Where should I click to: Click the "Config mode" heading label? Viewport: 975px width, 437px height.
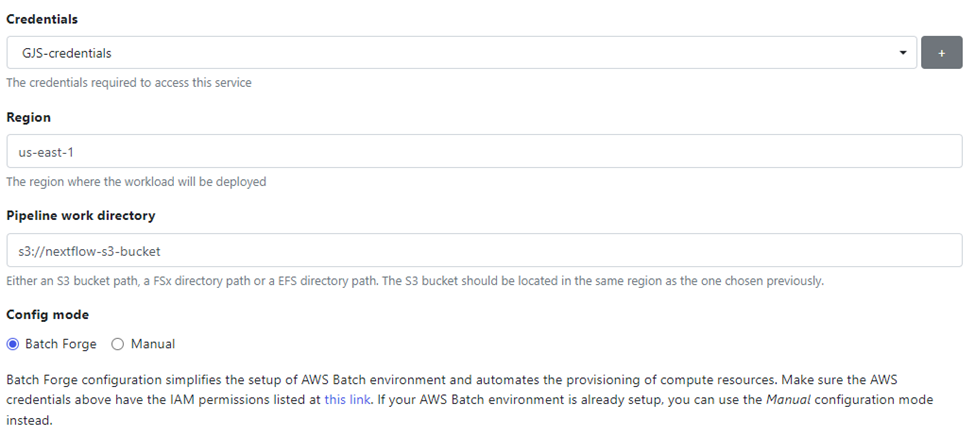tap(47, 314)
